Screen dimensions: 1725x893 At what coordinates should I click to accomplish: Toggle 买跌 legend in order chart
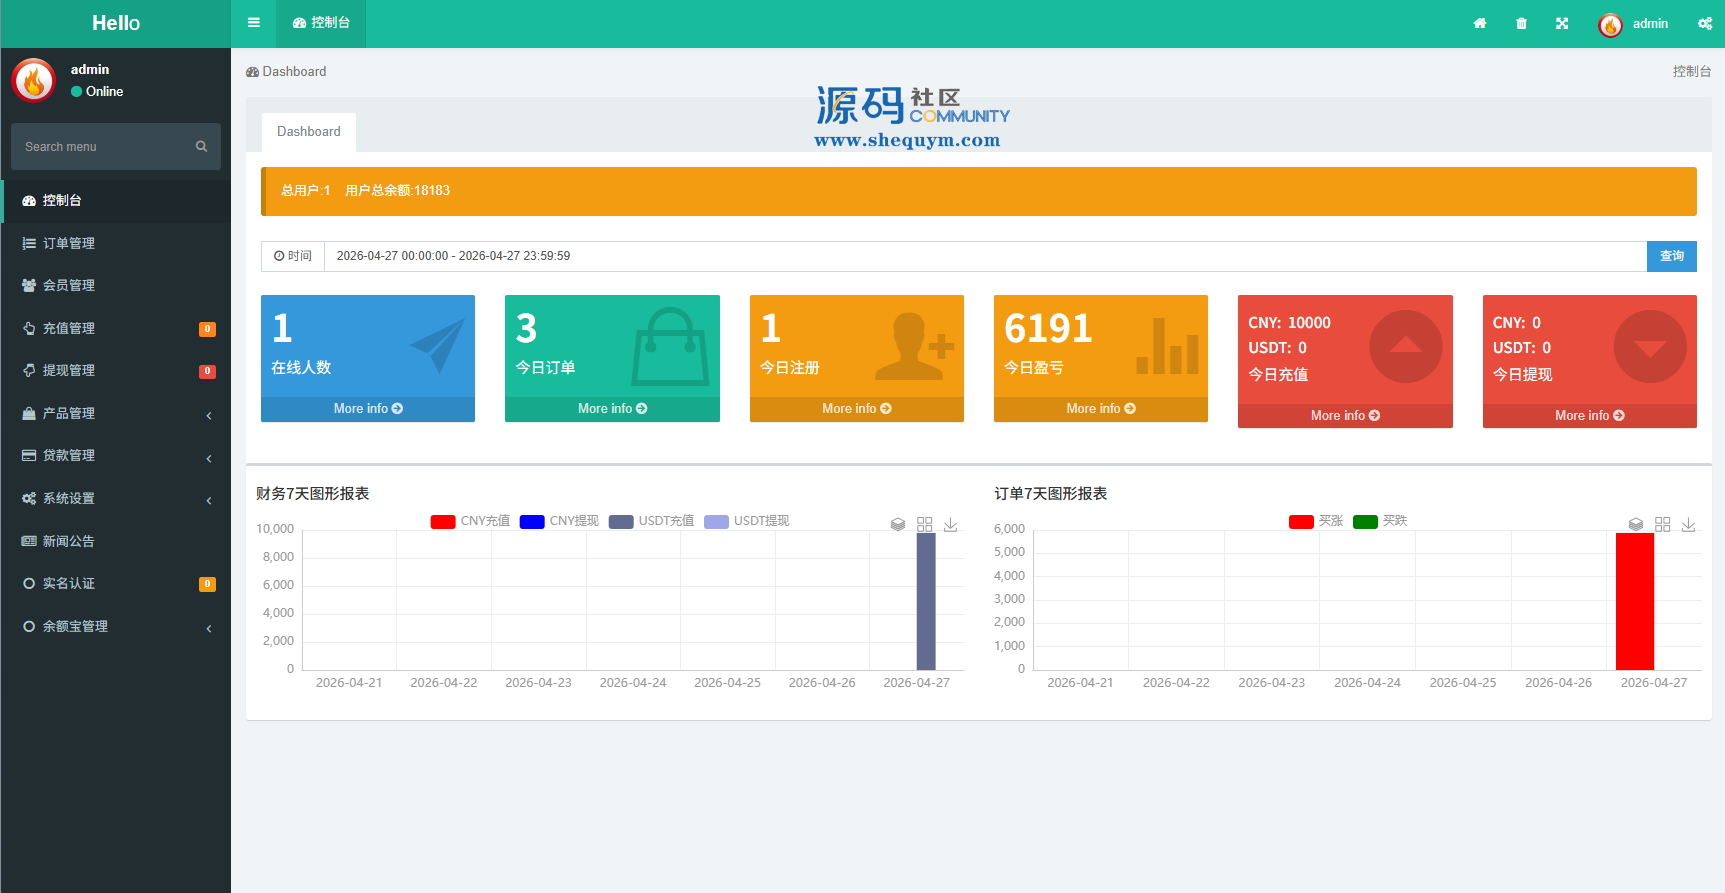click(x=1380, y=521)
